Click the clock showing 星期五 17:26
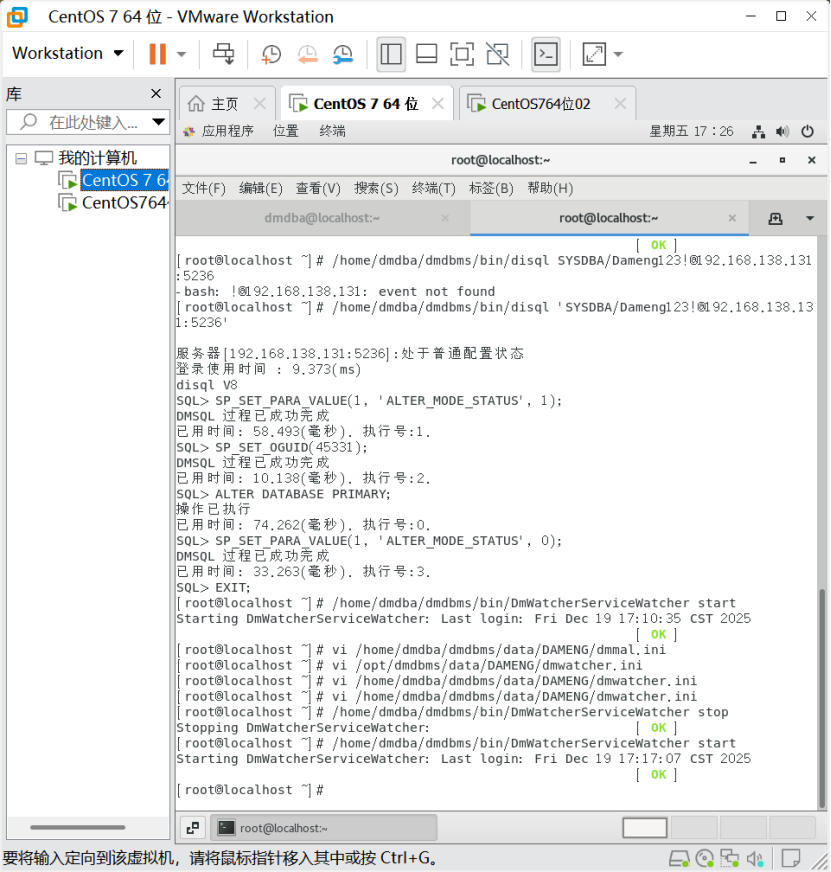The height and width of the screenshot is (872, 831). tap(691, 131)
